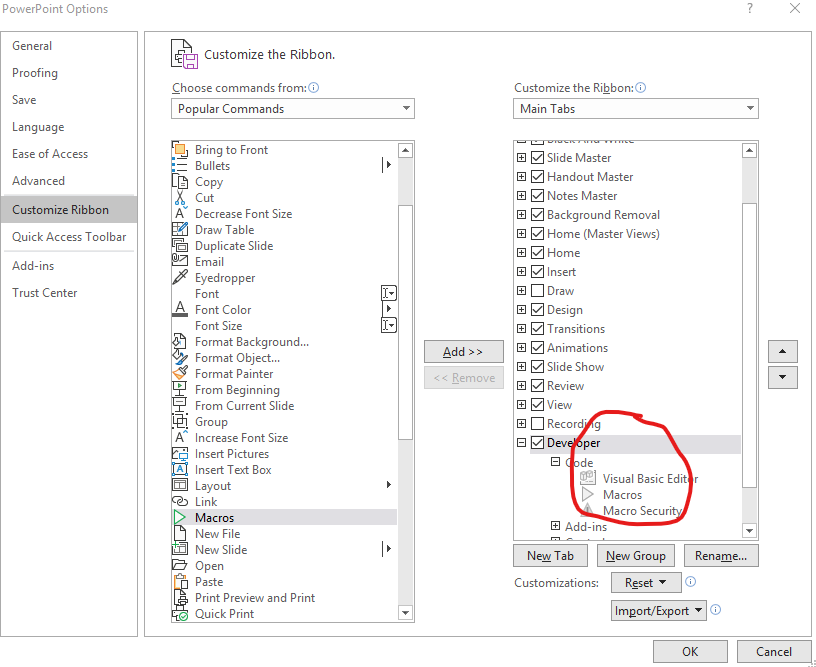Click the Insert Text Box icon

[x=180, y=470]
